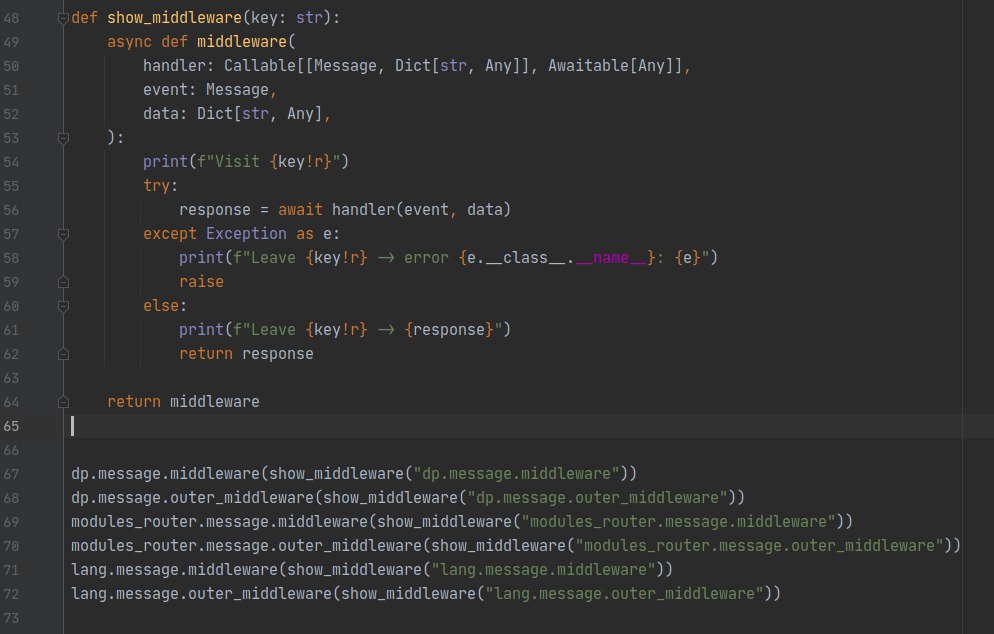Toggle the fold end marker at line 59

tap(63, 282)
